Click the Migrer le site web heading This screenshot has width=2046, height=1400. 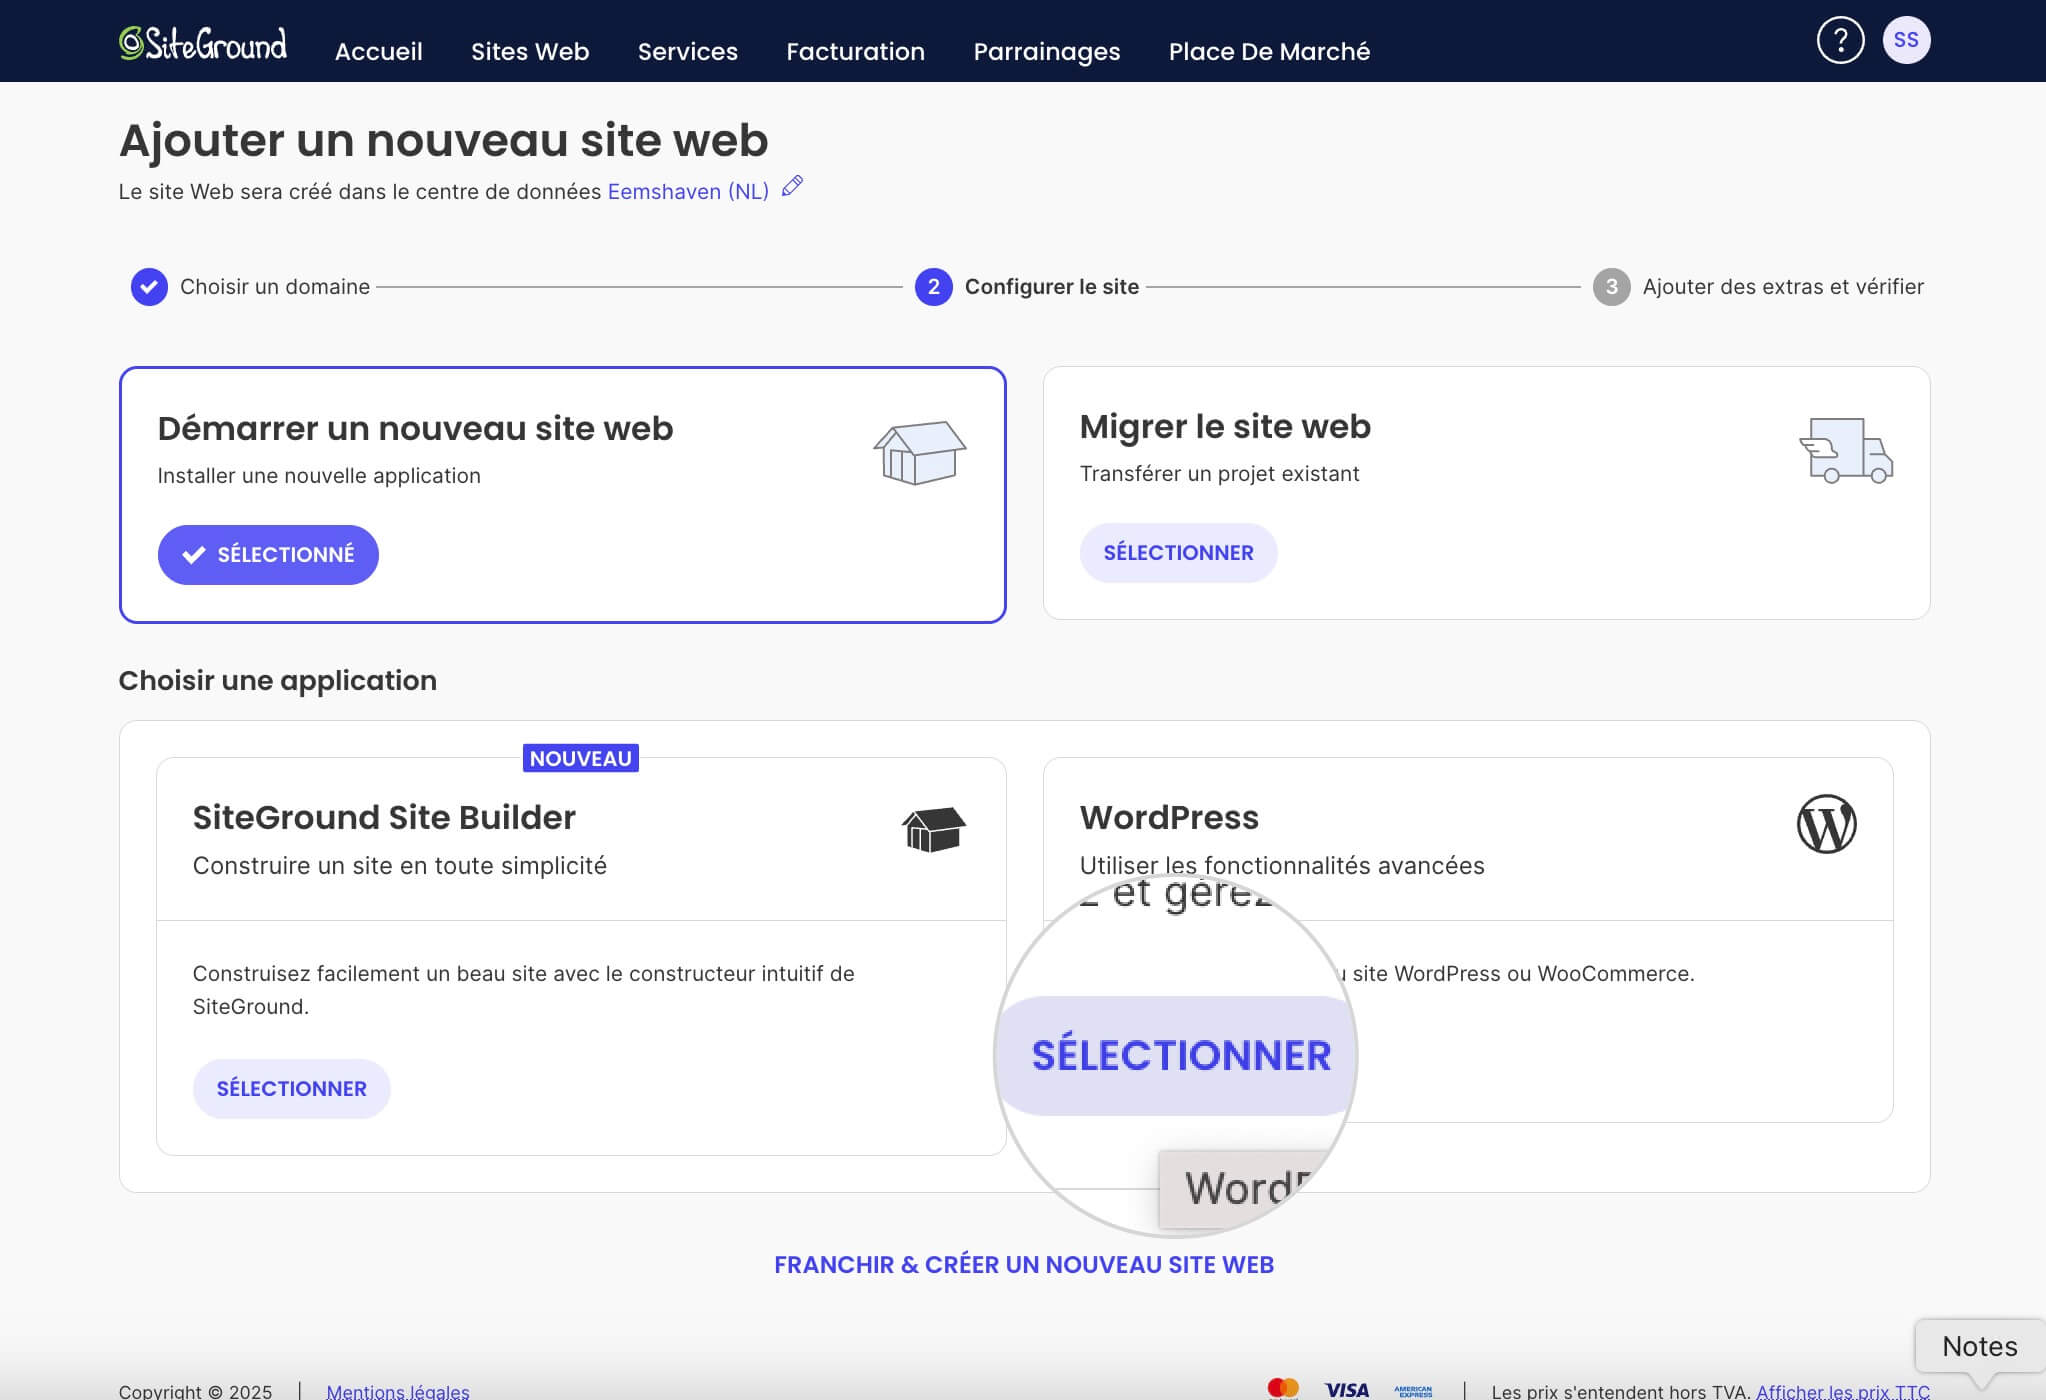tap(1225, 427)
